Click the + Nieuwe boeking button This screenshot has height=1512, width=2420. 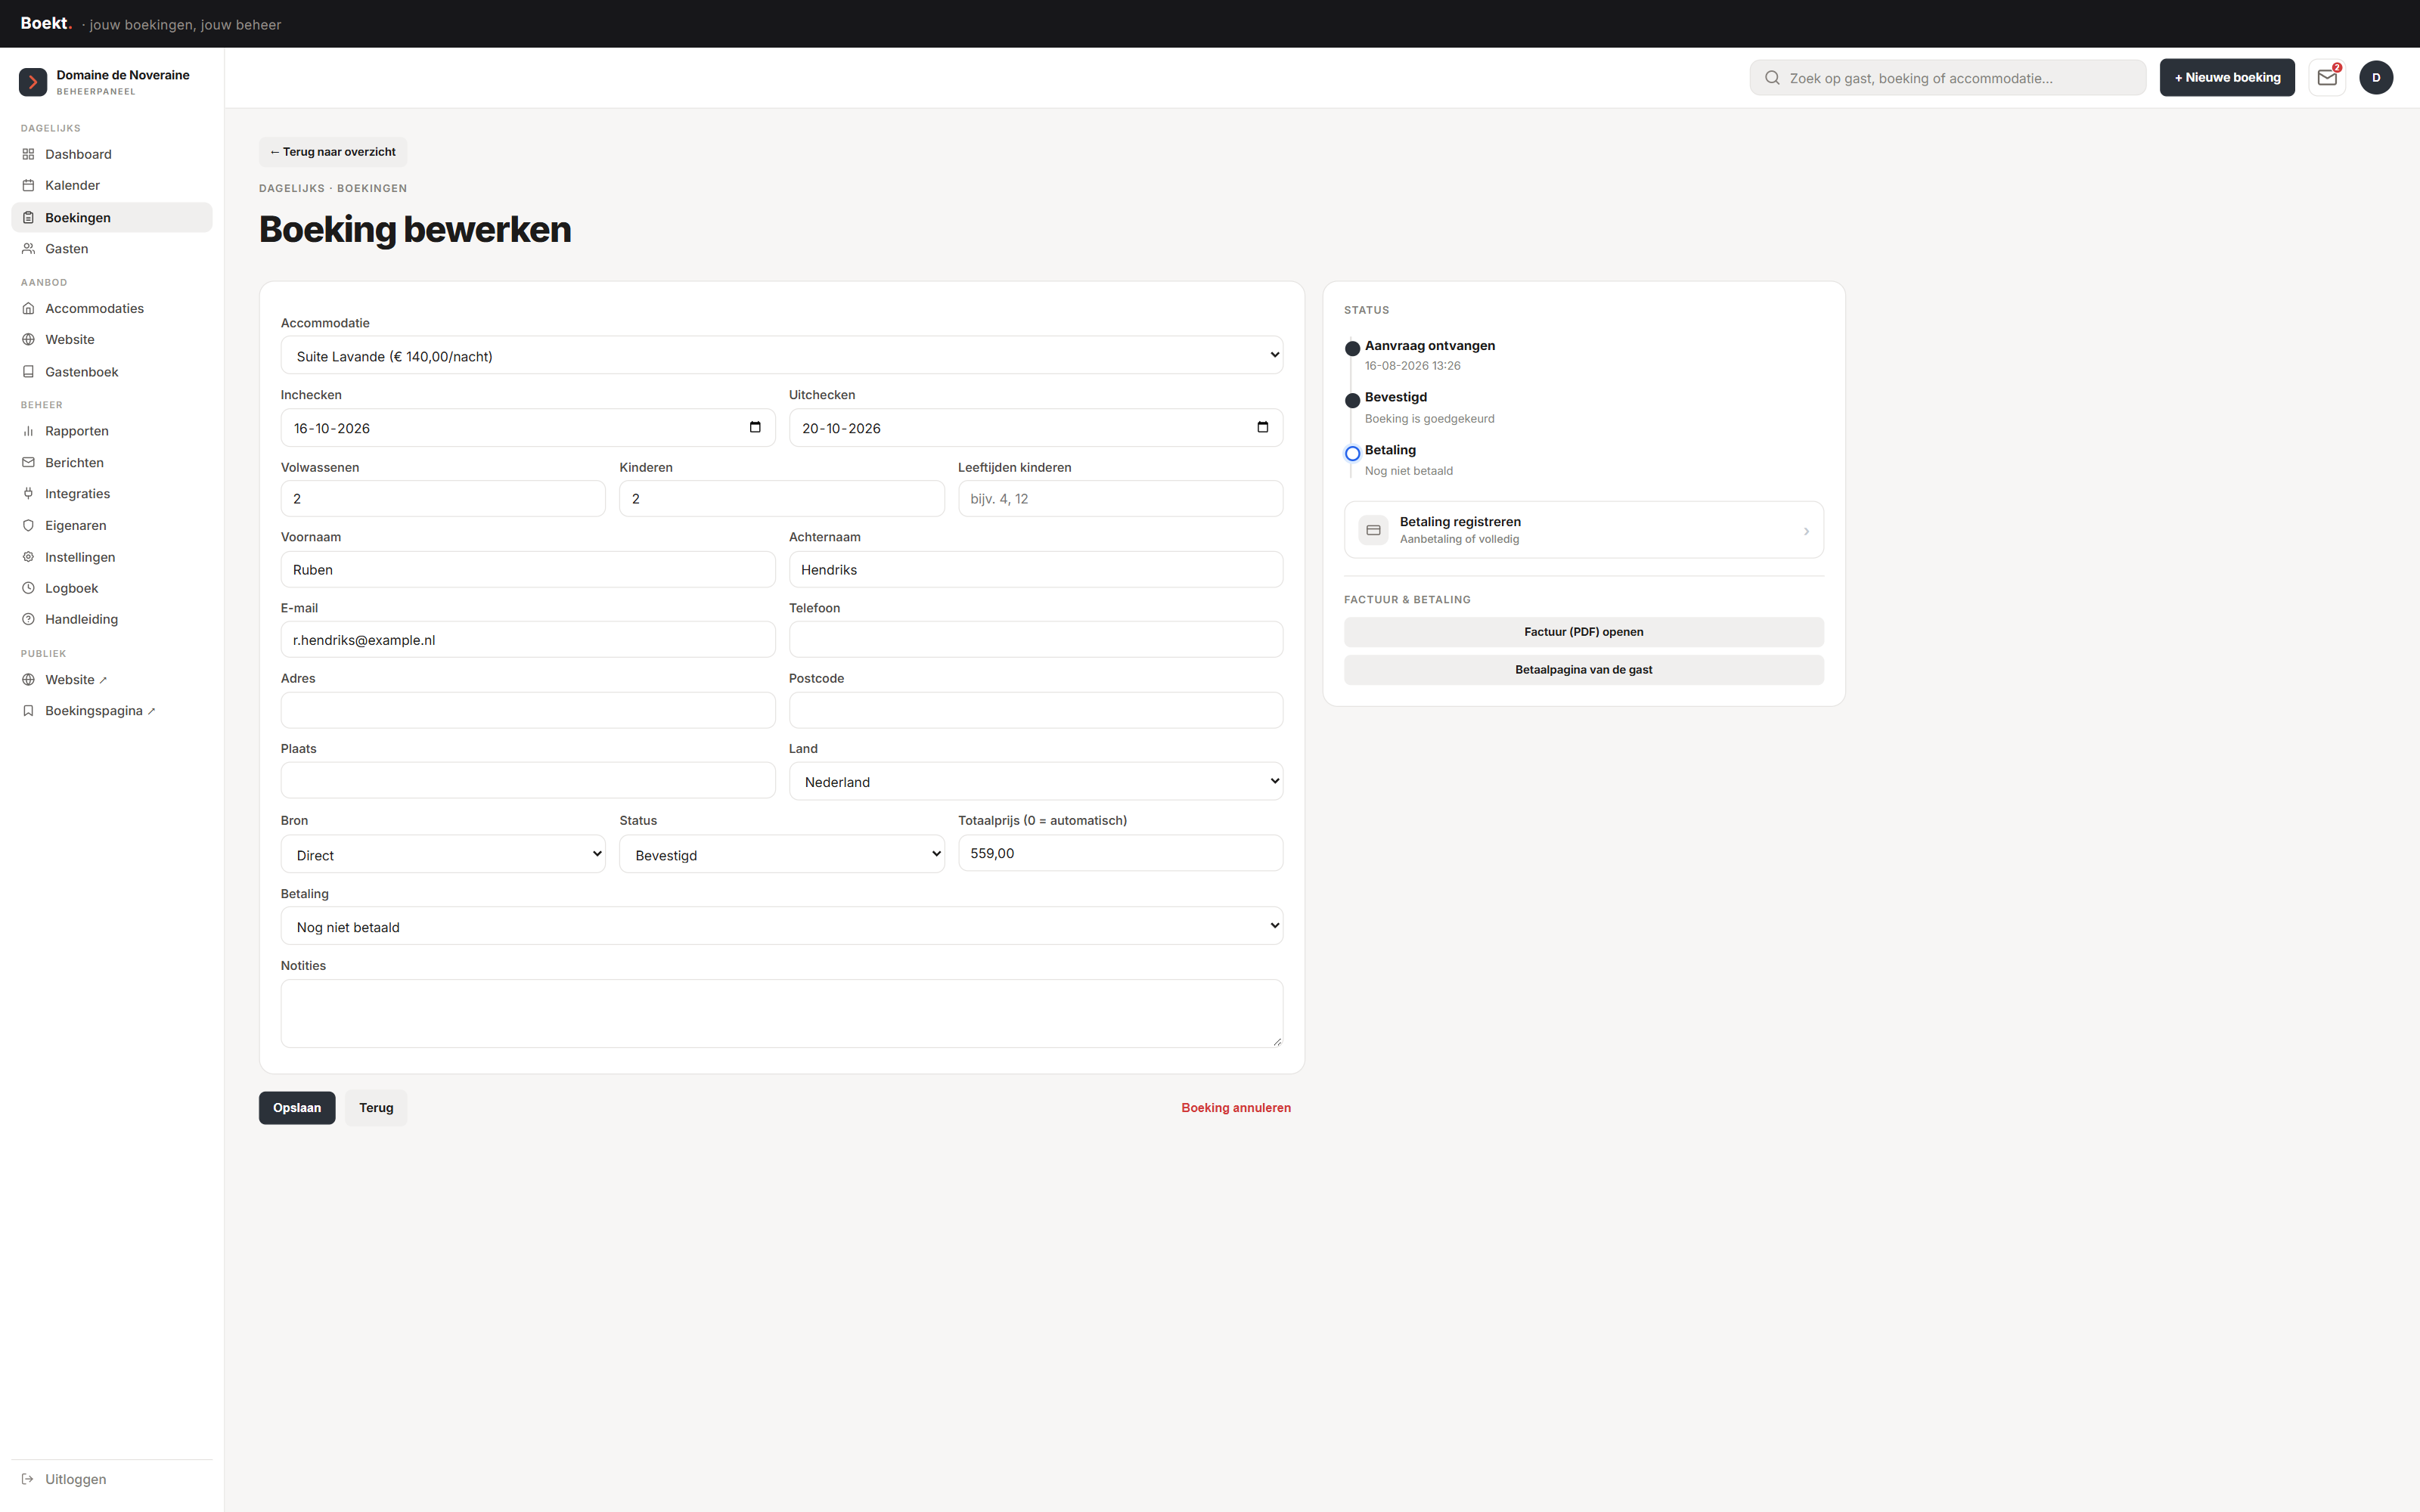[x=2227, y=78]
